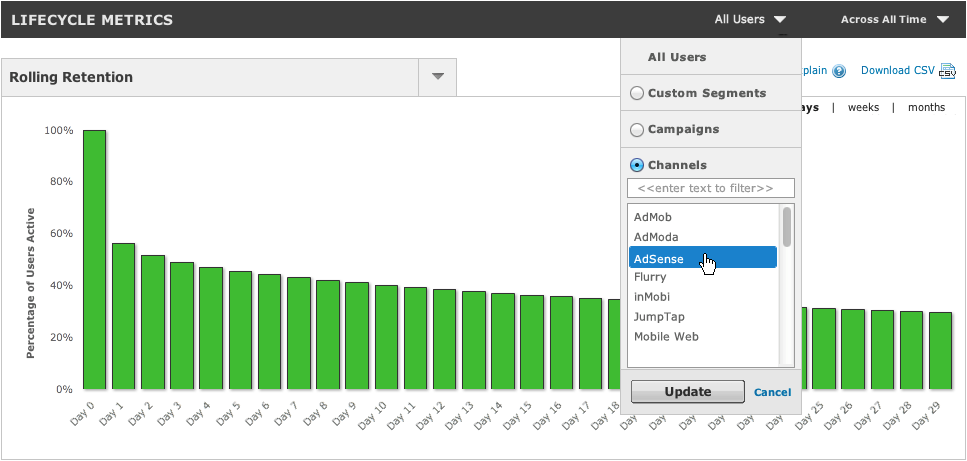Pick Flurry from the channel list
This screenshot has height=461, width=967.
pos(650,277)
